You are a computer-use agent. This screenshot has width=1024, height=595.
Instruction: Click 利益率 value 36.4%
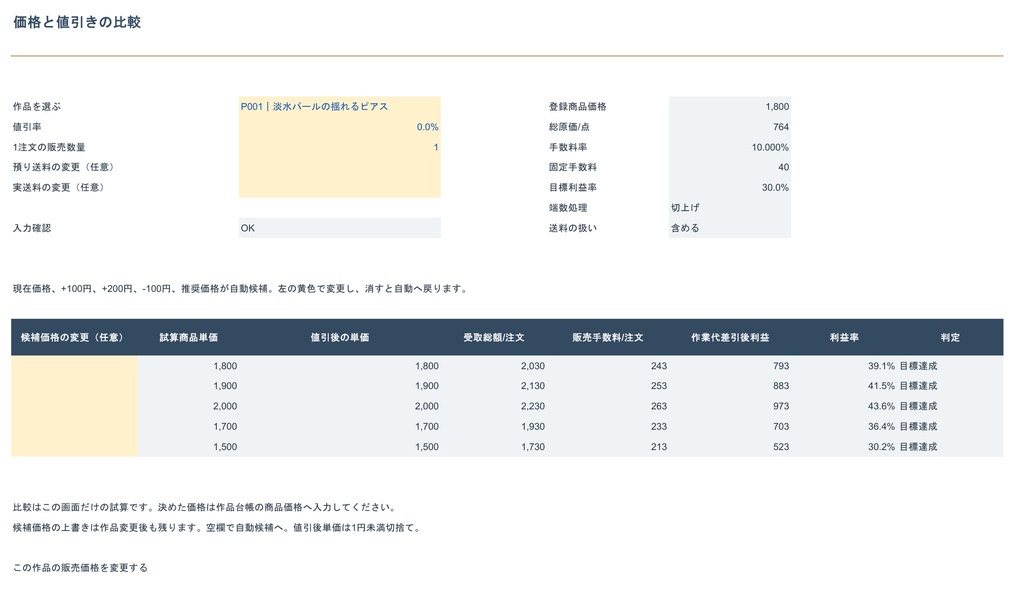coord(881,426)
